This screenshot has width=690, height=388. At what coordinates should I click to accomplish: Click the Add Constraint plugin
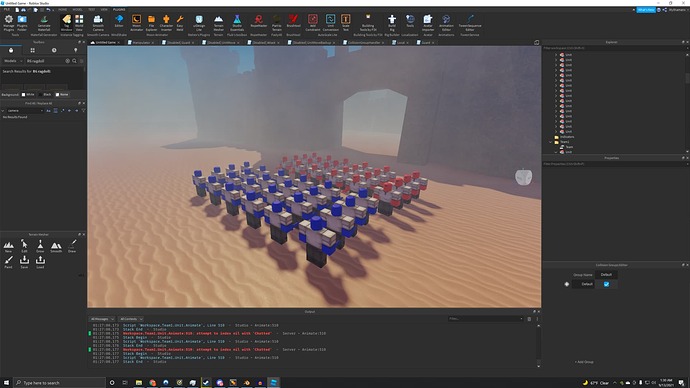313,22
